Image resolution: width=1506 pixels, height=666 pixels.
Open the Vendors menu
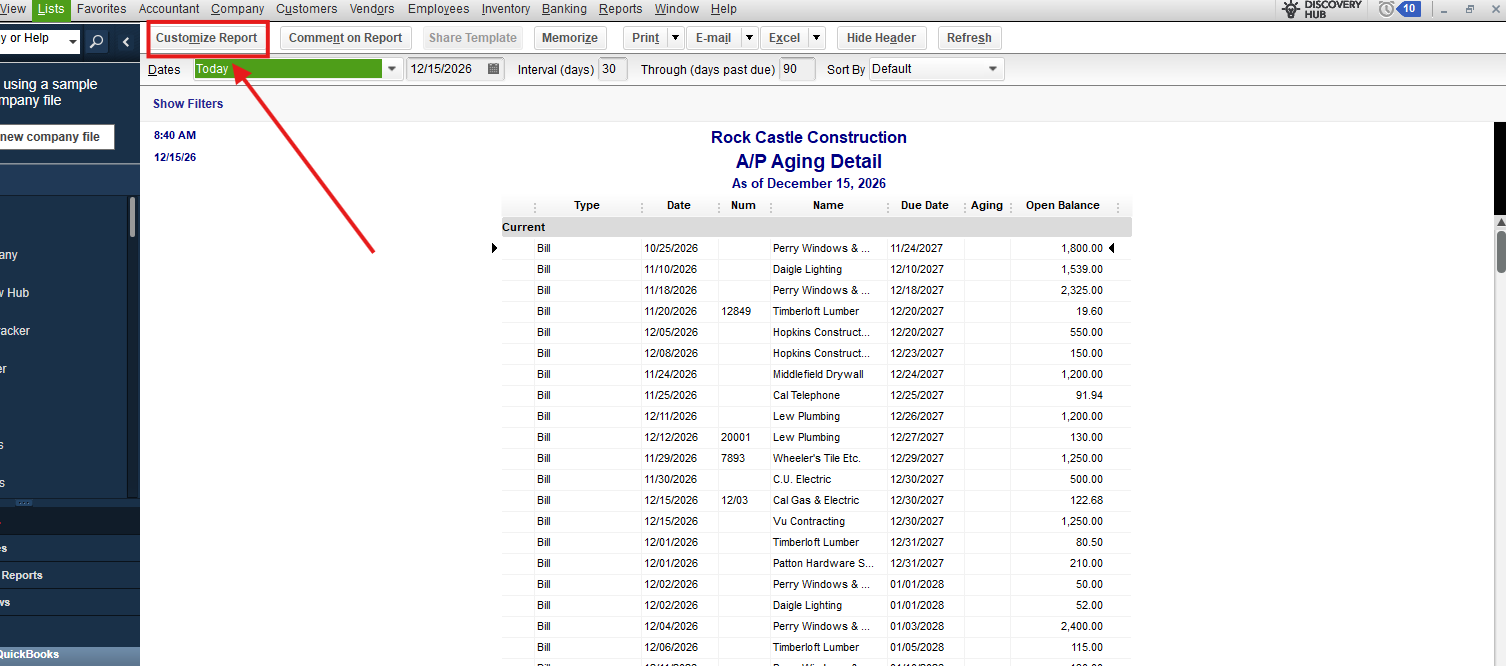[x=372, y=9]
